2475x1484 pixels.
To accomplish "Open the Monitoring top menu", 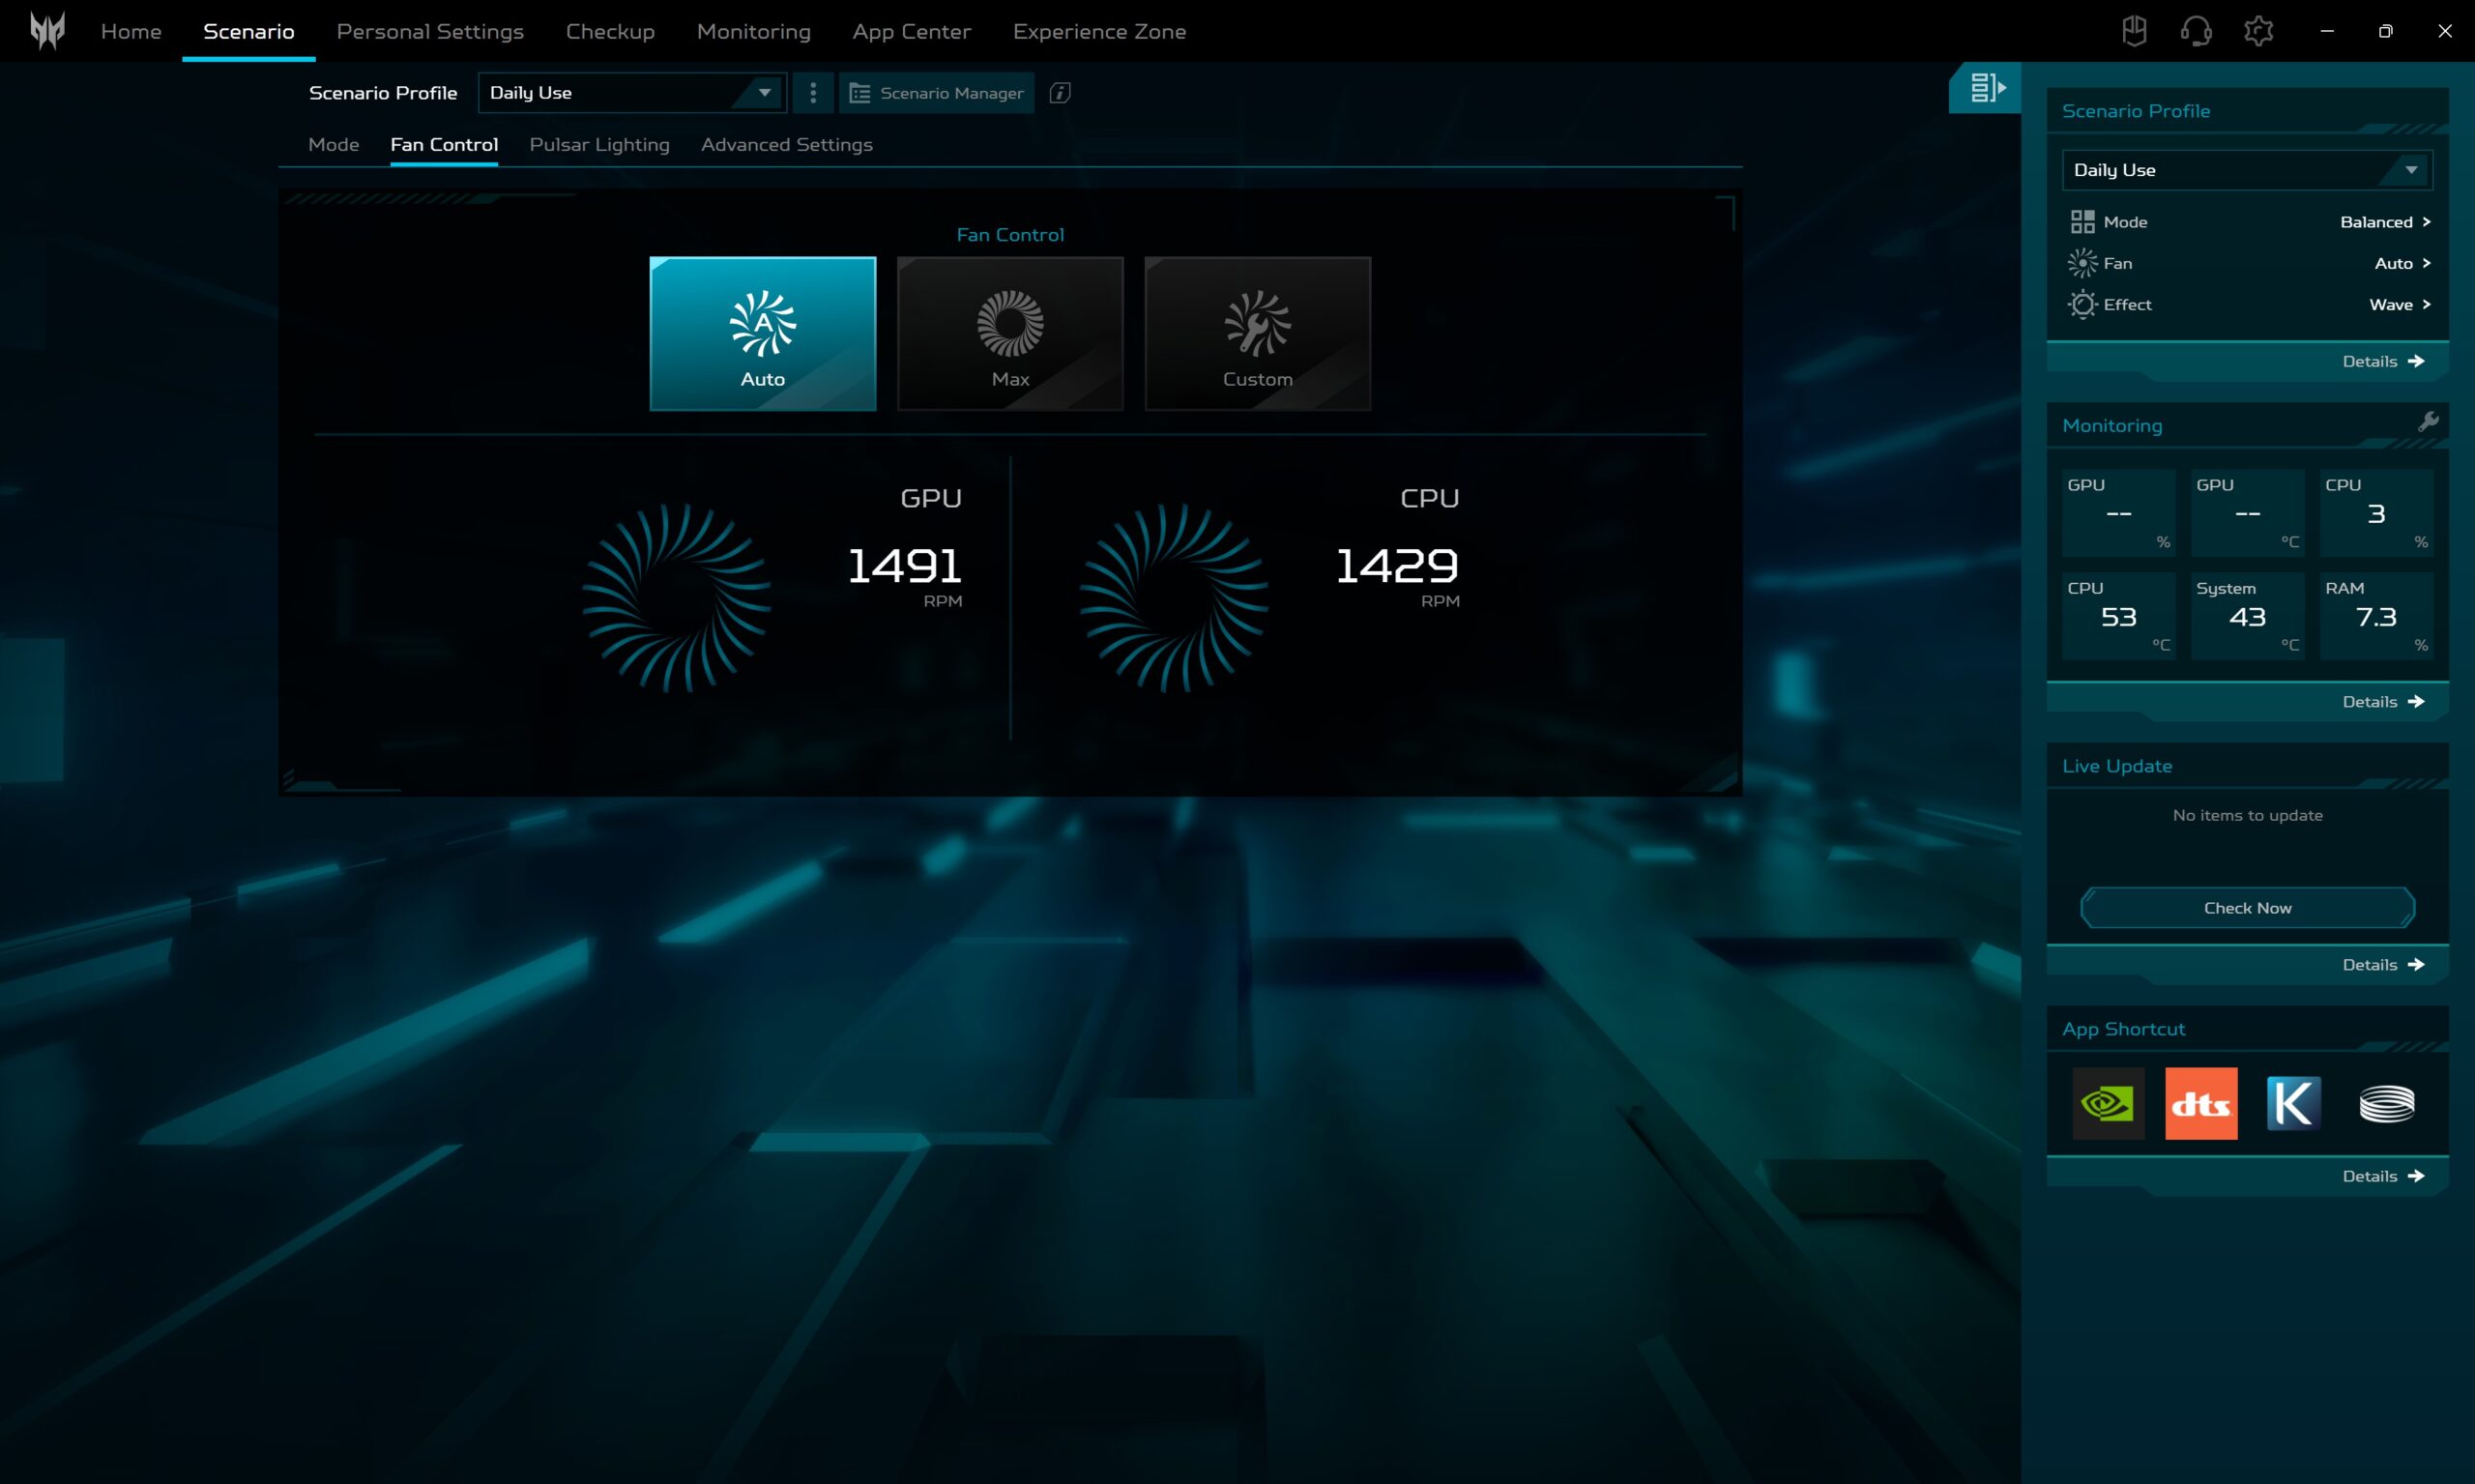I will pyautogui.click(x=753, y=31).
